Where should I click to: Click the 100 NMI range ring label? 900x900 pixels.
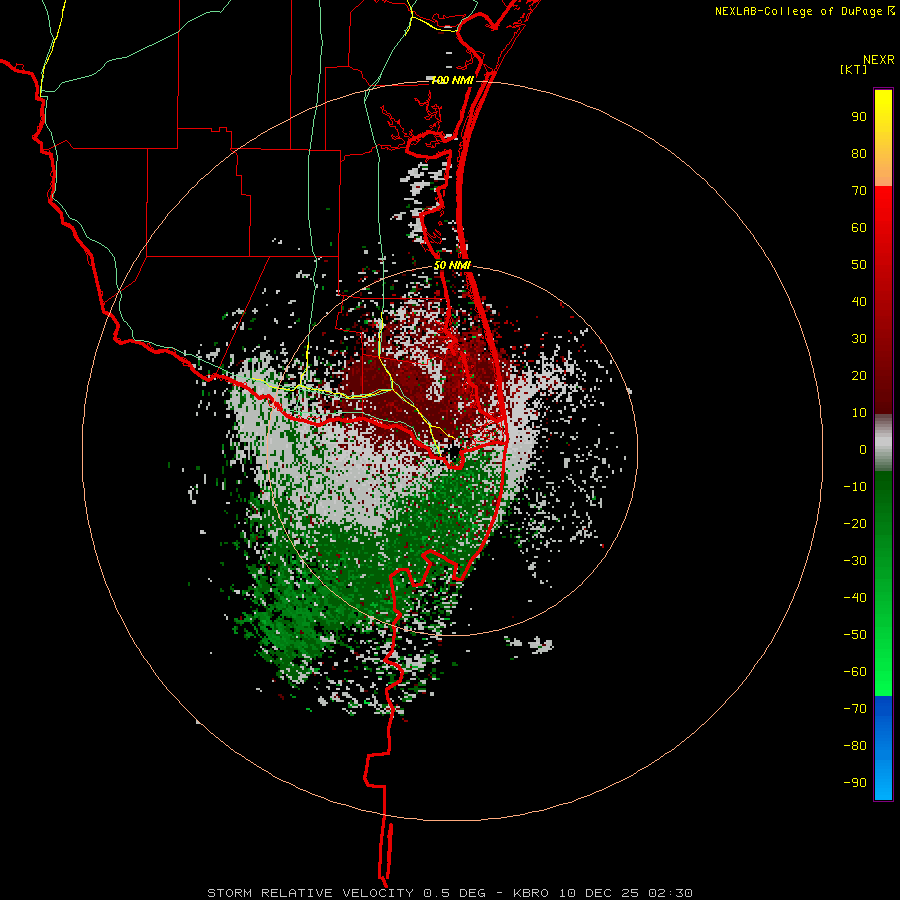[x=452, y=80]
